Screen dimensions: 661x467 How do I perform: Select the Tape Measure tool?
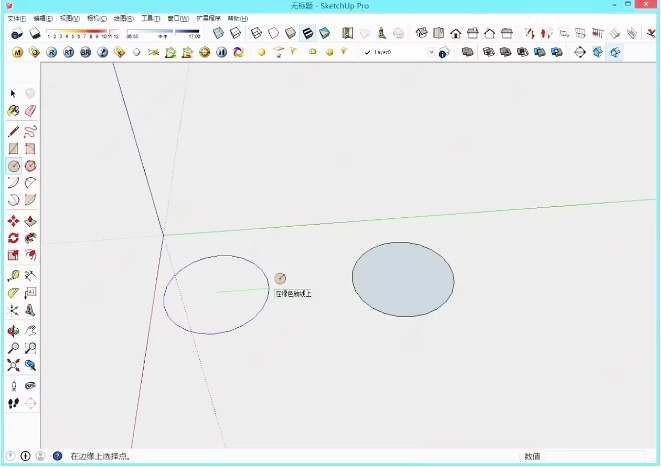click(13, 275)
